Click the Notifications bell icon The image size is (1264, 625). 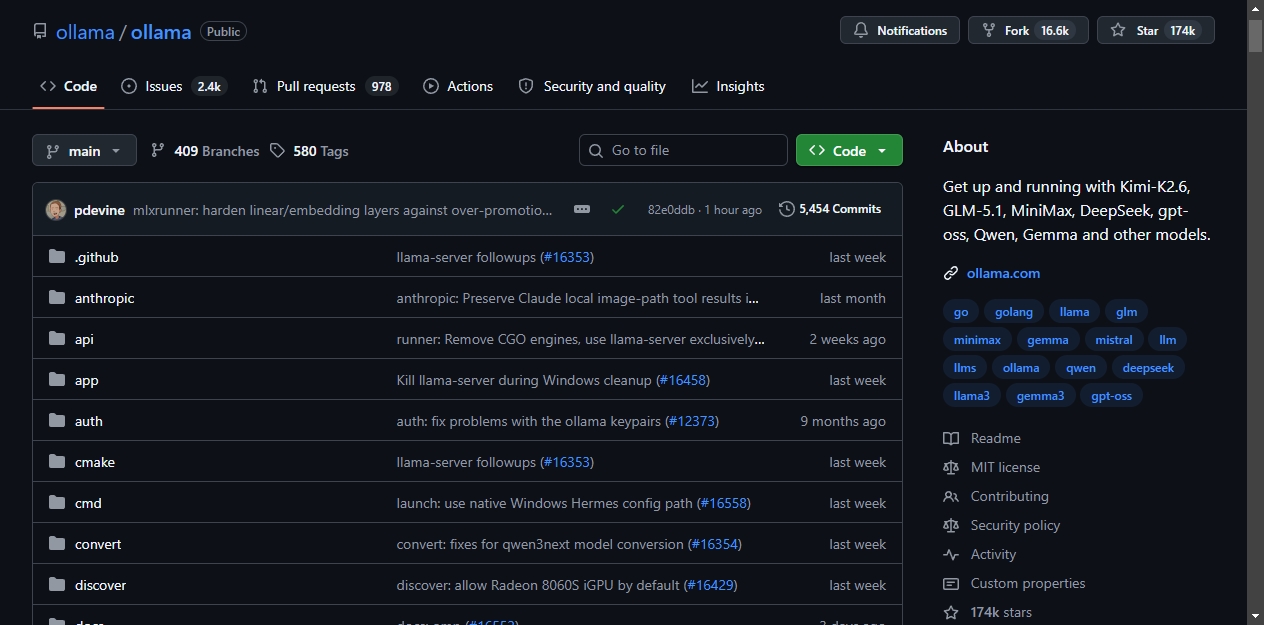point(861,31)
